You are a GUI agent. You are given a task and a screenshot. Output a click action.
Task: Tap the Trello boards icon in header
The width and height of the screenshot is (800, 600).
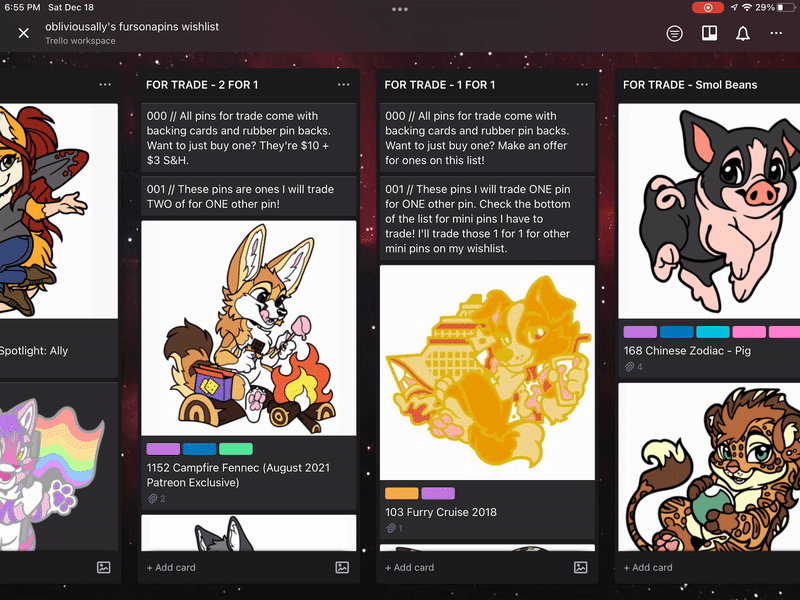(x=708, y=33)
